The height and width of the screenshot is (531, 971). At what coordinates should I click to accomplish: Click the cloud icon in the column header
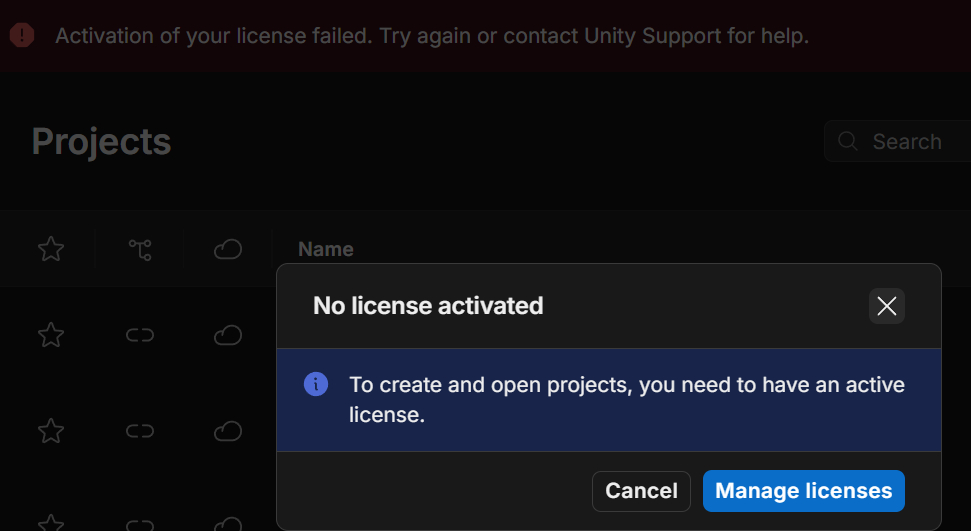coord(228,249)
